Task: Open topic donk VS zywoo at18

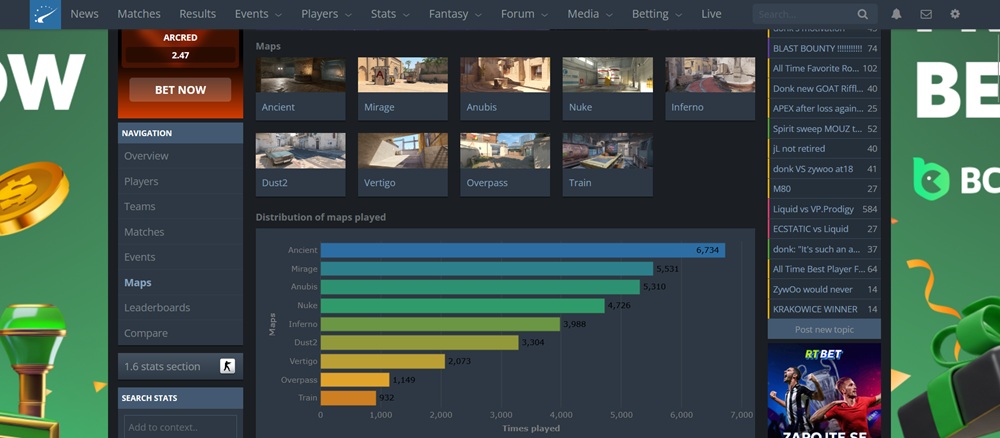Action: click(824, 169)
